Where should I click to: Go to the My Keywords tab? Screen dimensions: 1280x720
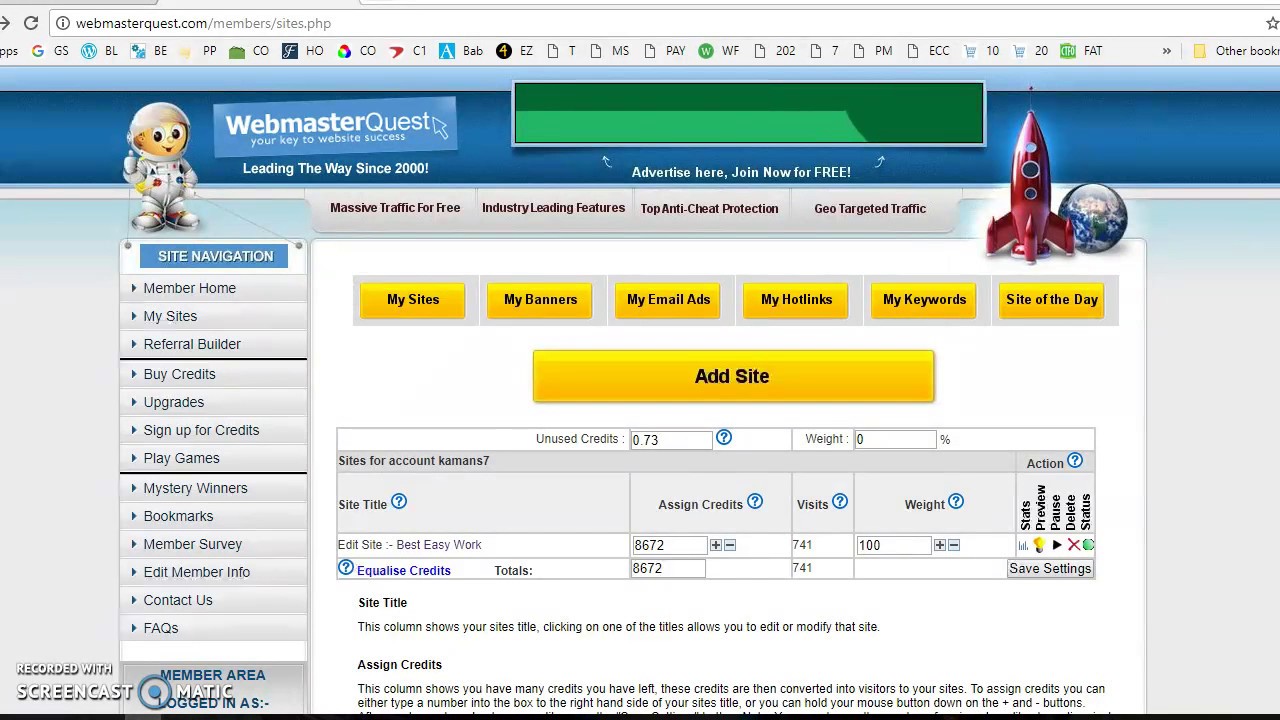924,300
